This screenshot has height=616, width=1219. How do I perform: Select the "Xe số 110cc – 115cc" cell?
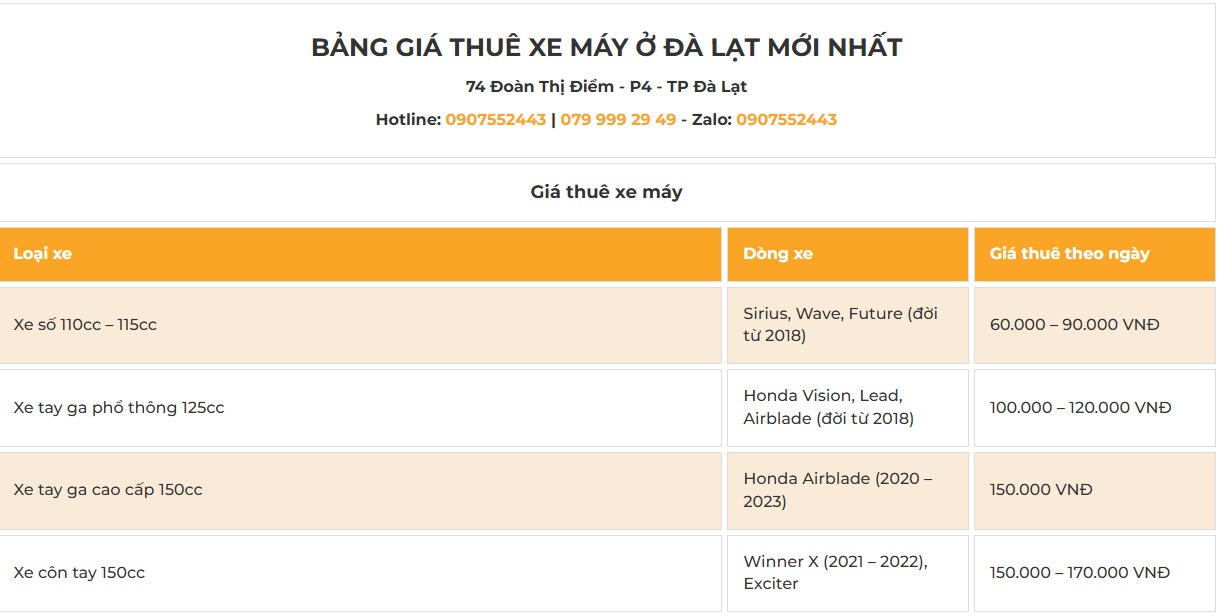coord(85,325)
